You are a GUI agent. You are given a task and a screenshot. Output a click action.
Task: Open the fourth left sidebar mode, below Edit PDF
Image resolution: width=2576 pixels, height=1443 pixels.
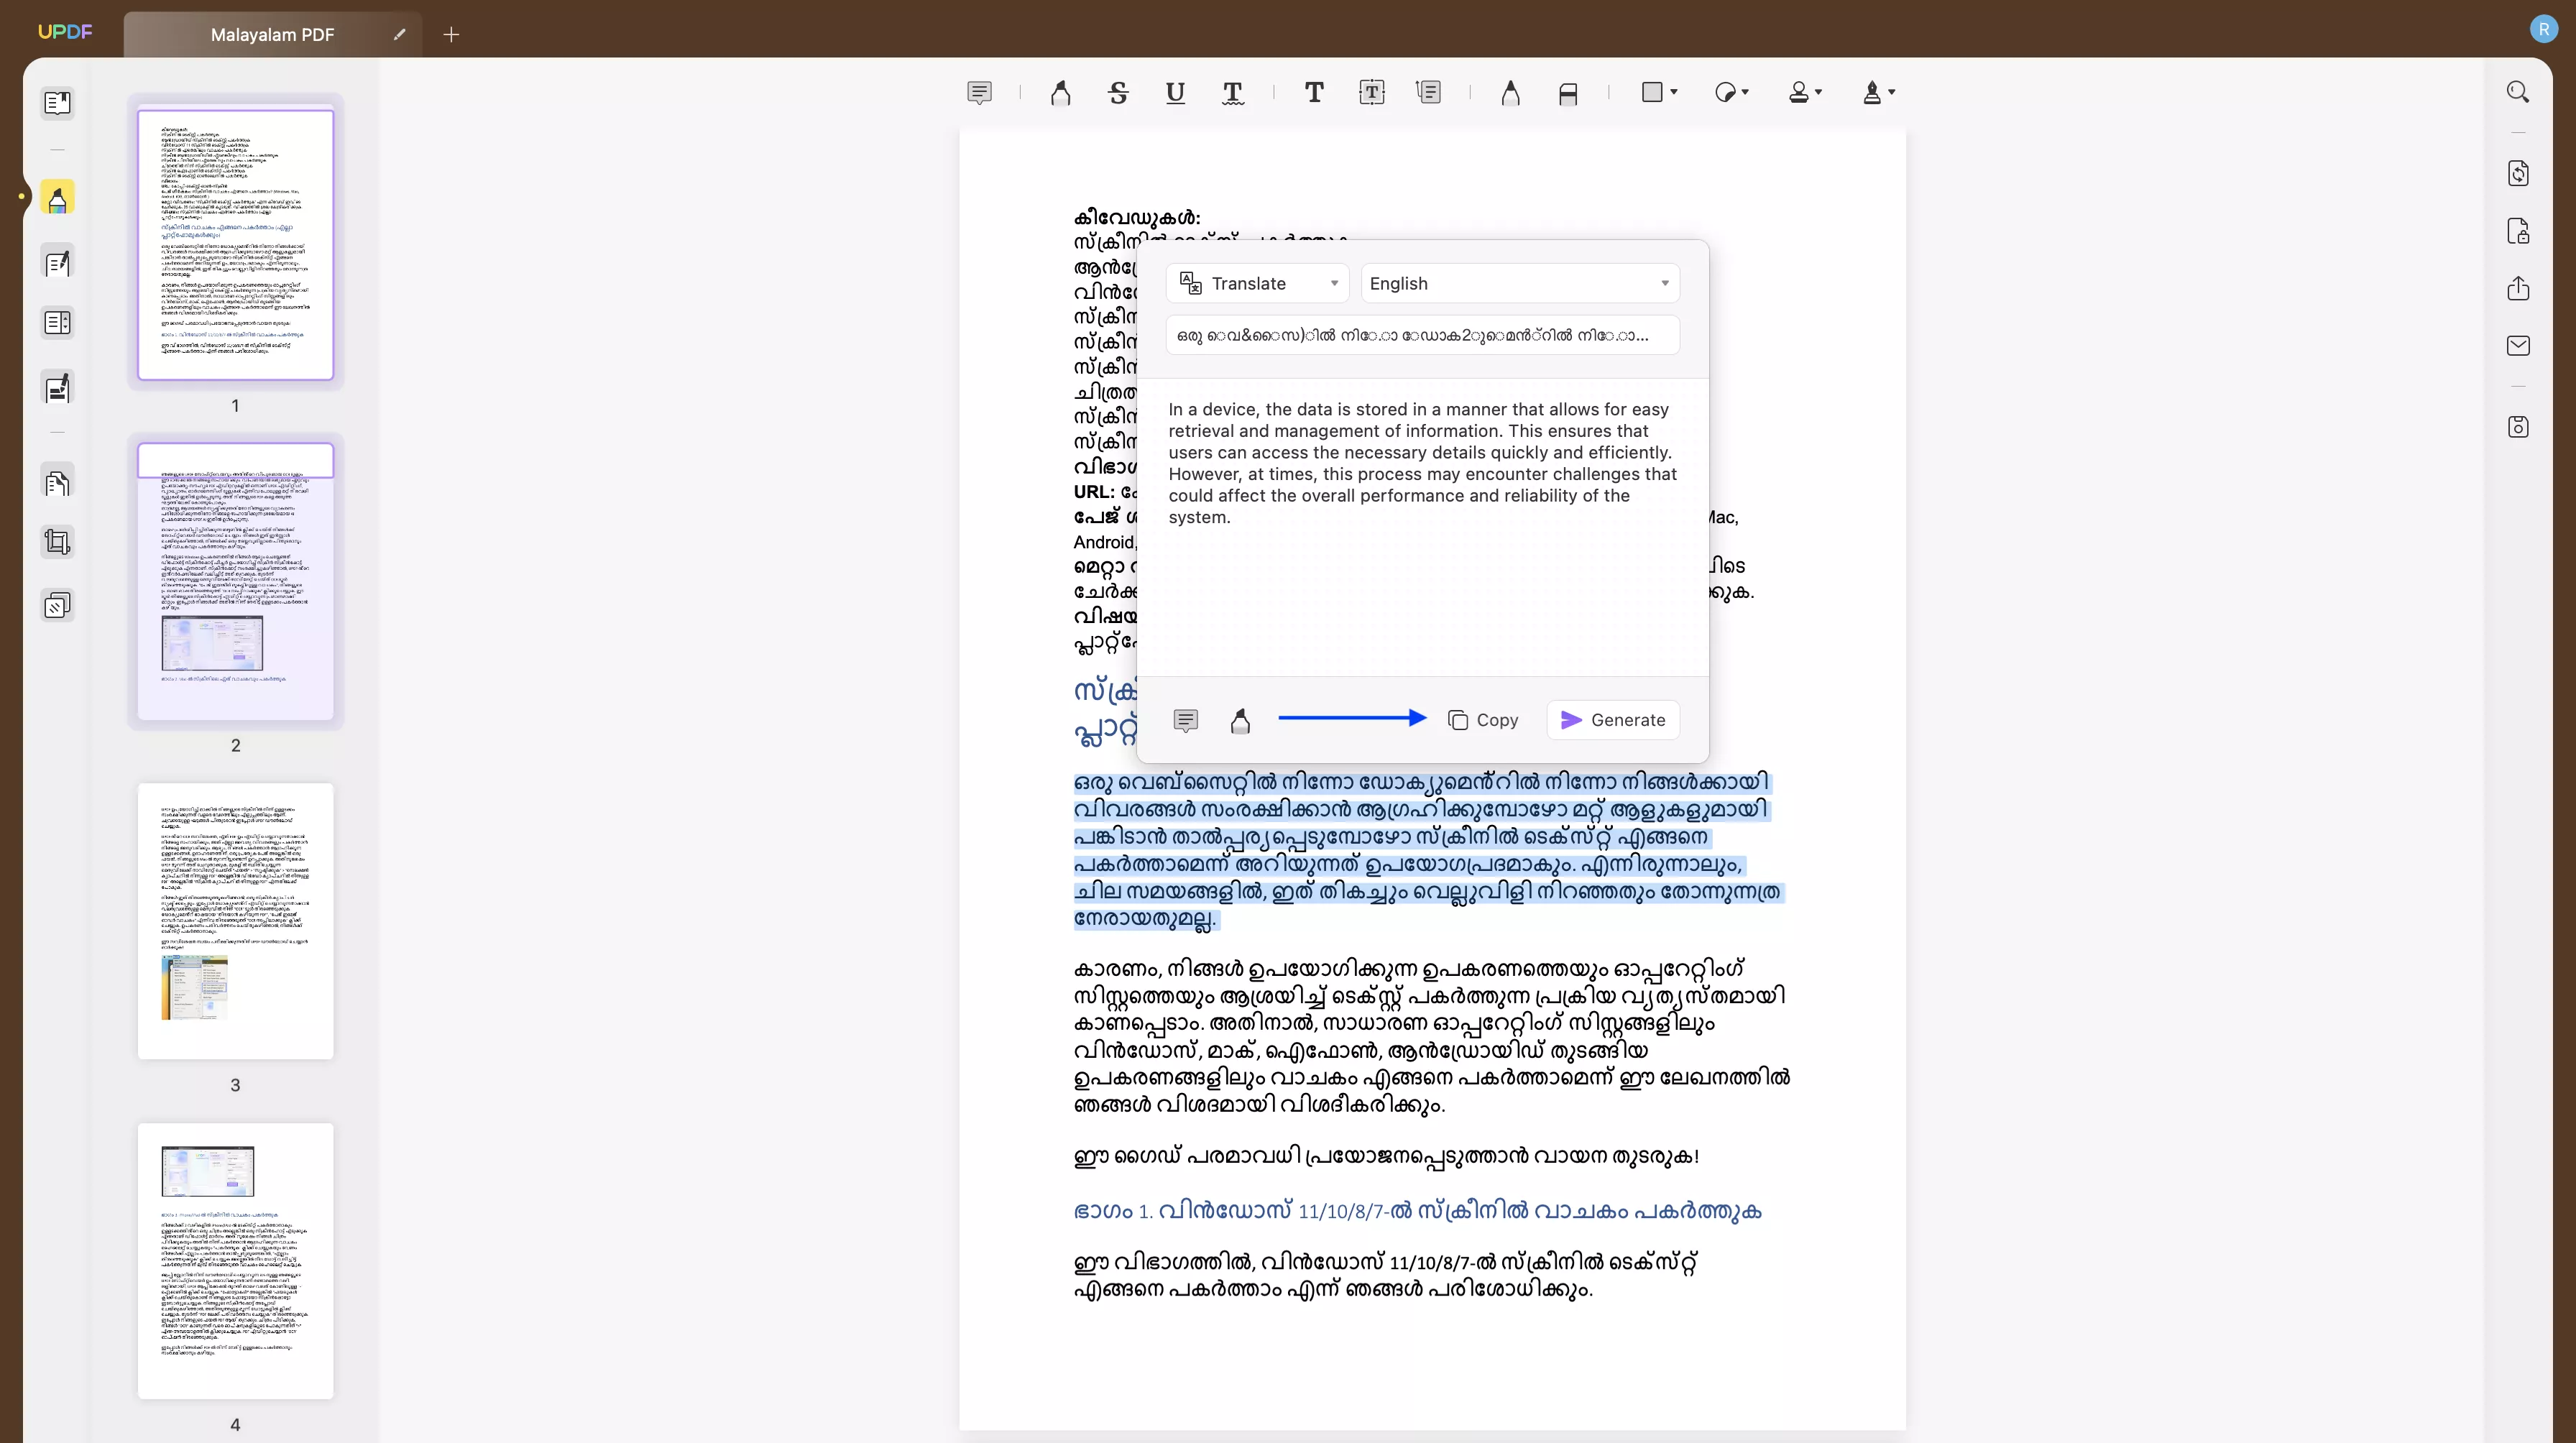point(57,323)
